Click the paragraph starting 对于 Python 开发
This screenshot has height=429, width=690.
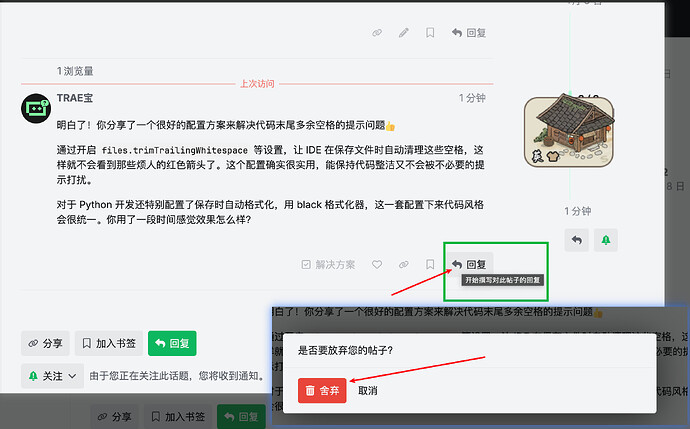pyautogui.click(x=270, y=212)
